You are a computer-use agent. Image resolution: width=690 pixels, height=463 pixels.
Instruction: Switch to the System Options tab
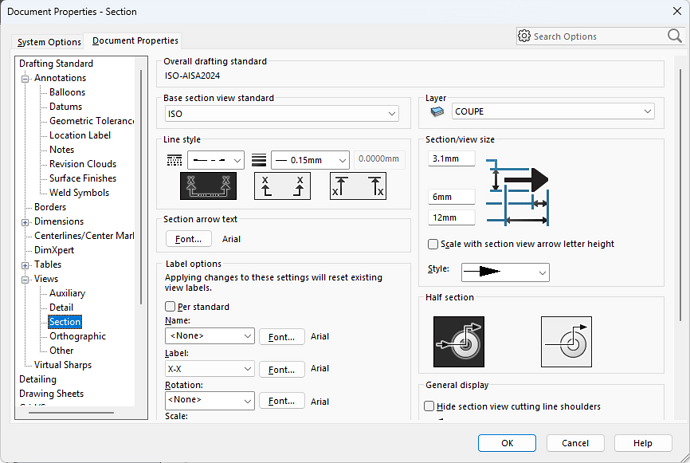pos(51,41)
